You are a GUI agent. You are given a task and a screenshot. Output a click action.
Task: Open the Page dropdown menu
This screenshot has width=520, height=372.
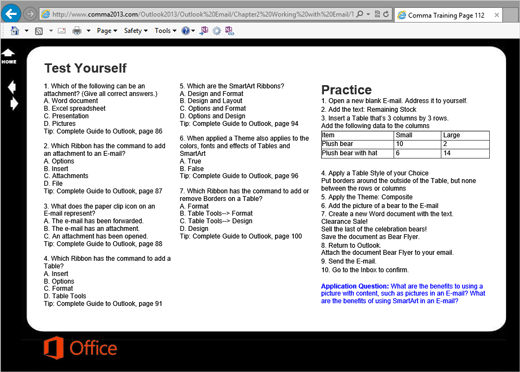tap(107, 31)
